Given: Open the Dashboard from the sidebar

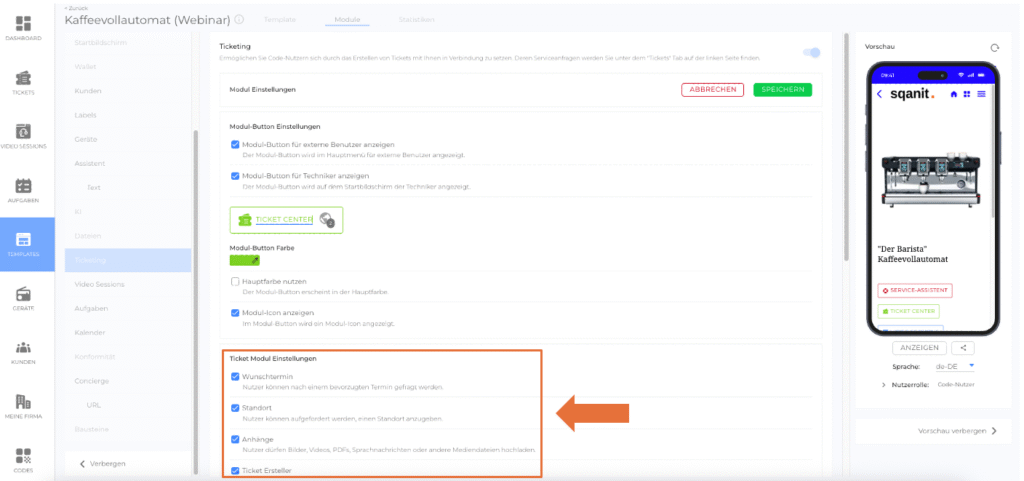Looking at the screenshot, I should coord(23,24).
